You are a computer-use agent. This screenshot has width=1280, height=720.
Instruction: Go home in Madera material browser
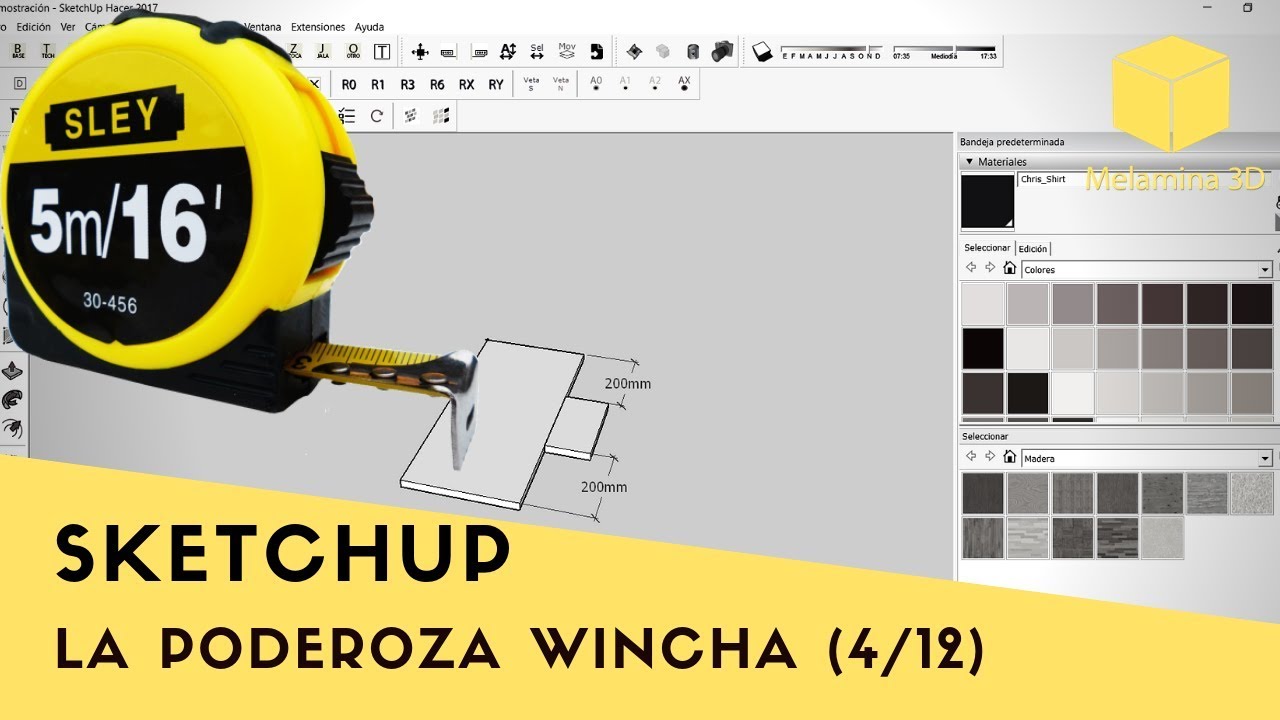point(1010,457)
